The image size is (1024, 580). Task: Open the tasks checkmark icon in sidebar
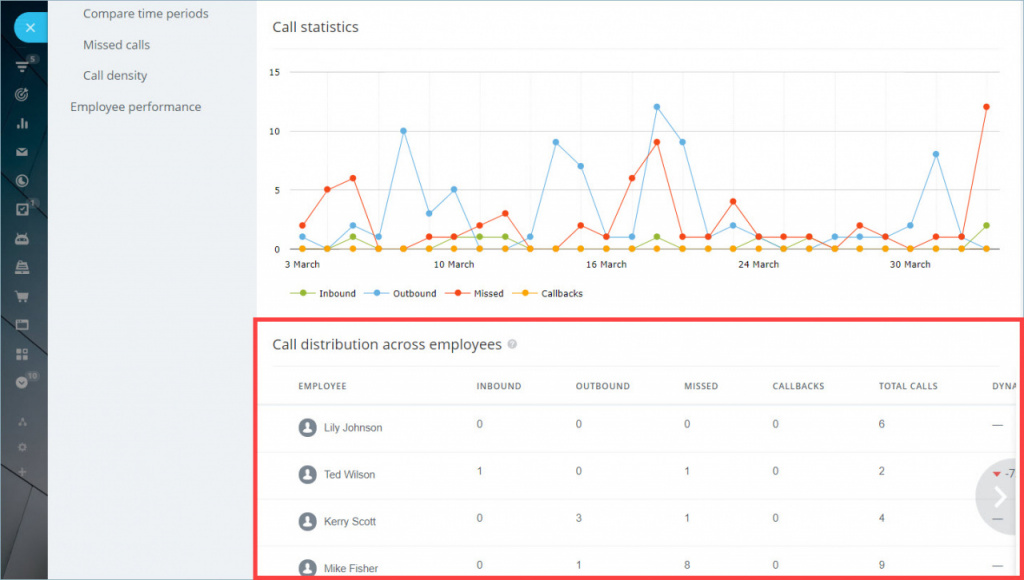(22, 210)
